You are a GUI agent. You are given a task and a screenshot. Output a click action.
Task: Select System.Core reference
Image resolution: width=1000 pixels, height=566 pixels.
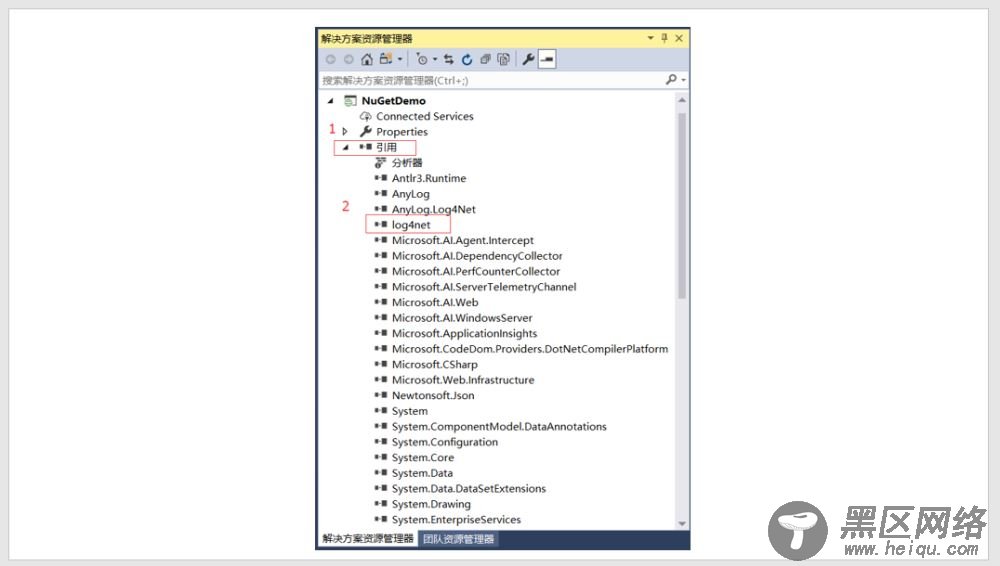click(x=423, y=458)
